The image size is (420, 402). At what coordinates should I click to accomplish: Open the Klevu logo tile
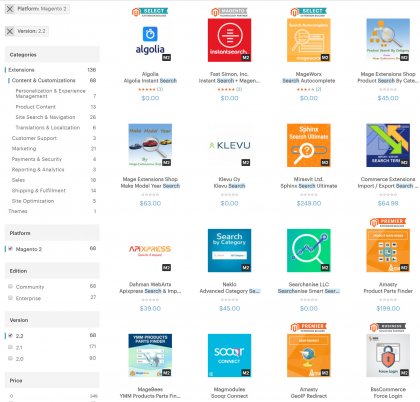click(x=229, y=145)
